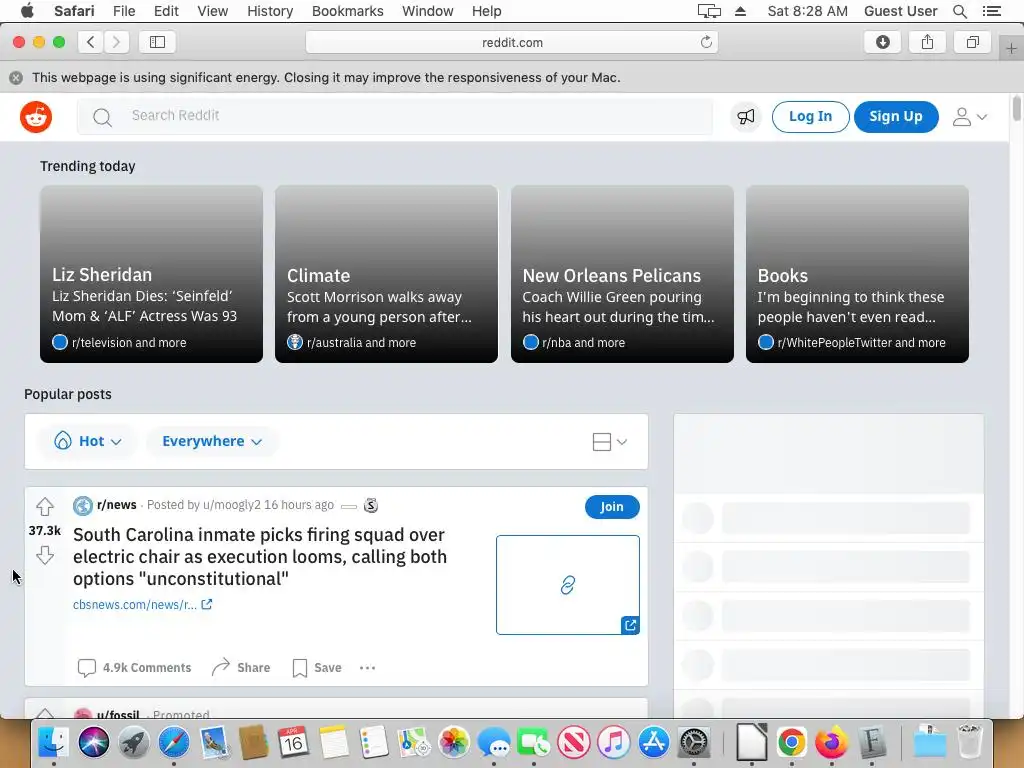Open the Books trending card

pyautogui.click(x=857, y=274)
